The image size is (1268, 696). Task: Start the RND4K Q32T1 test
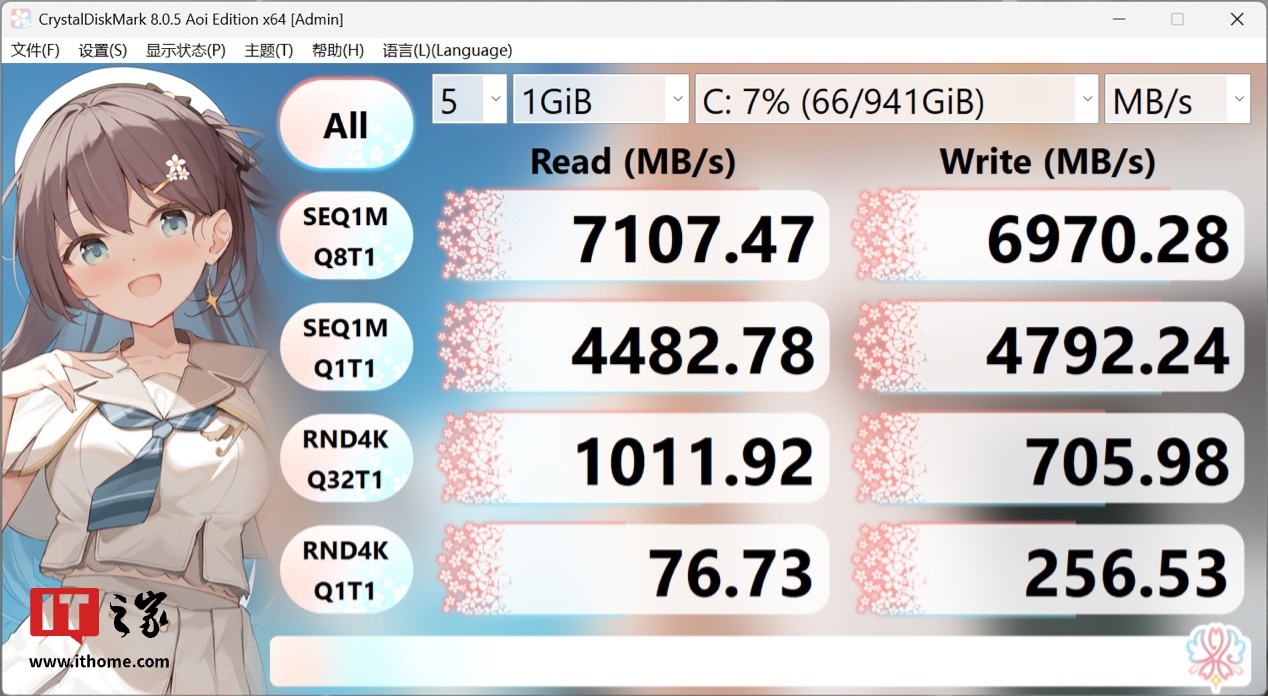coord(345,459)
